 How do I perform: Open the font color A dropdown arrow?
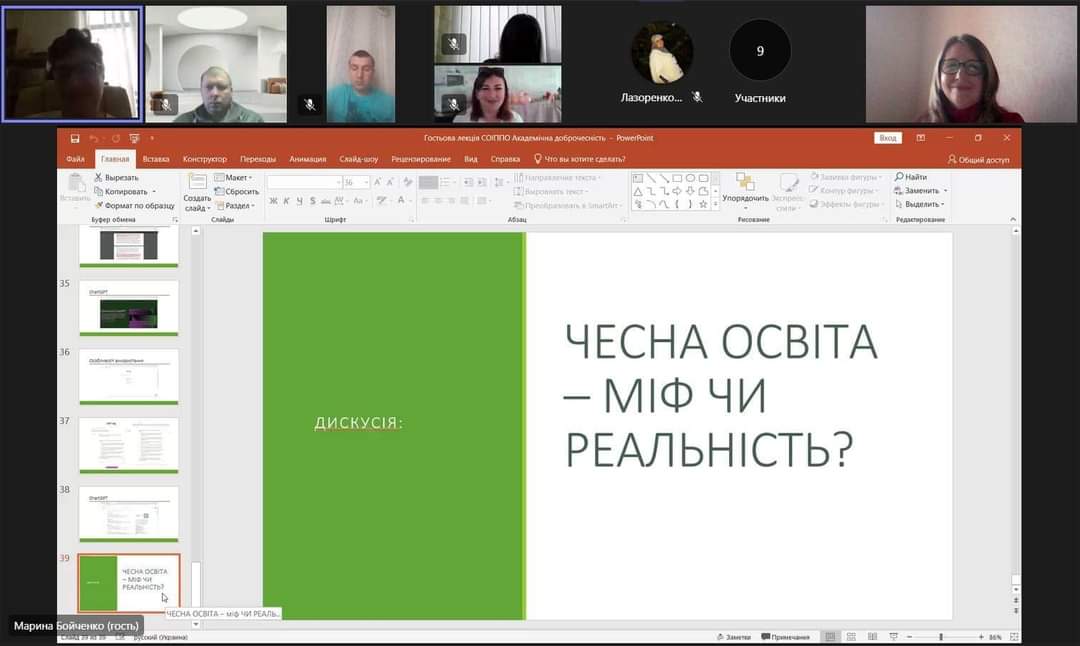pyautogui.click(x=411, y=201)
